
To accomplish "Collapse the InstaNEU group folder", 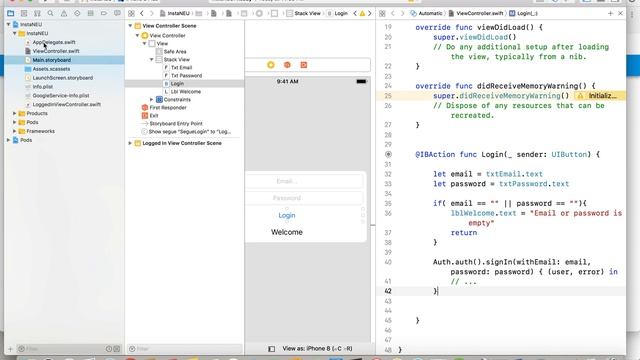I will (15, 33).
